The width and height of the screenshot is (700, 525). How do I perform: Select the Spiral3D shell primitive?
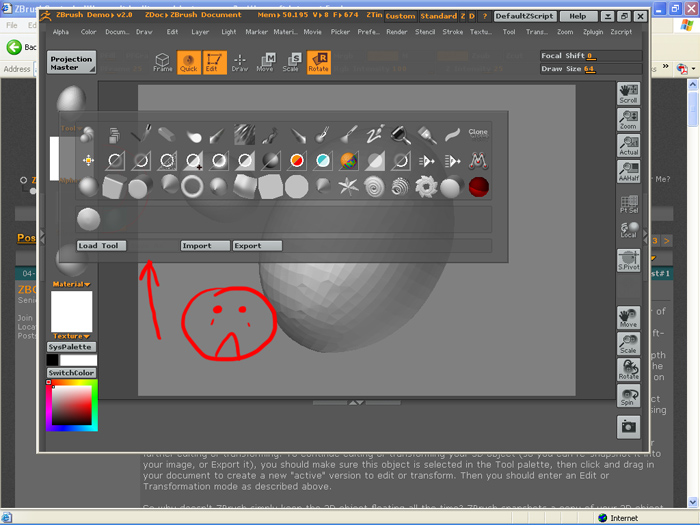(374, 187)
